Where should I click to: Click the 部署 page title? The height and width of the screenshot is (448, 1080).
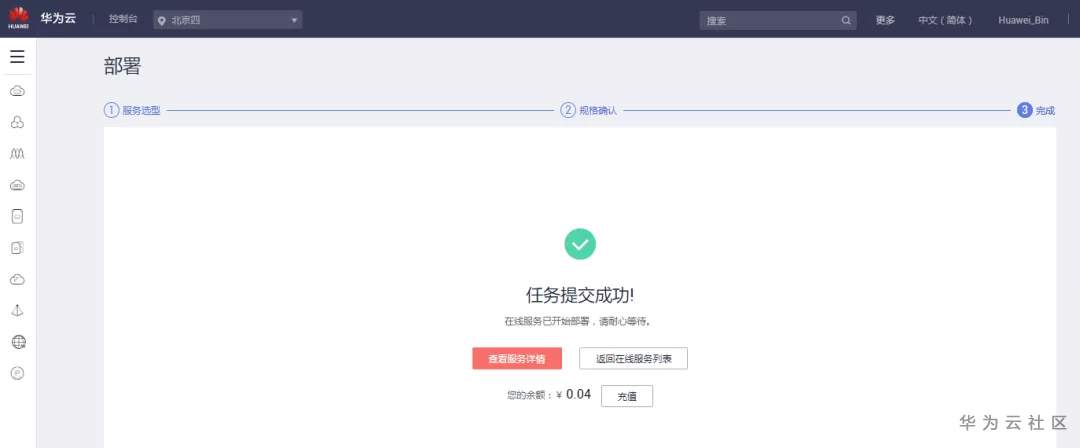122,66
